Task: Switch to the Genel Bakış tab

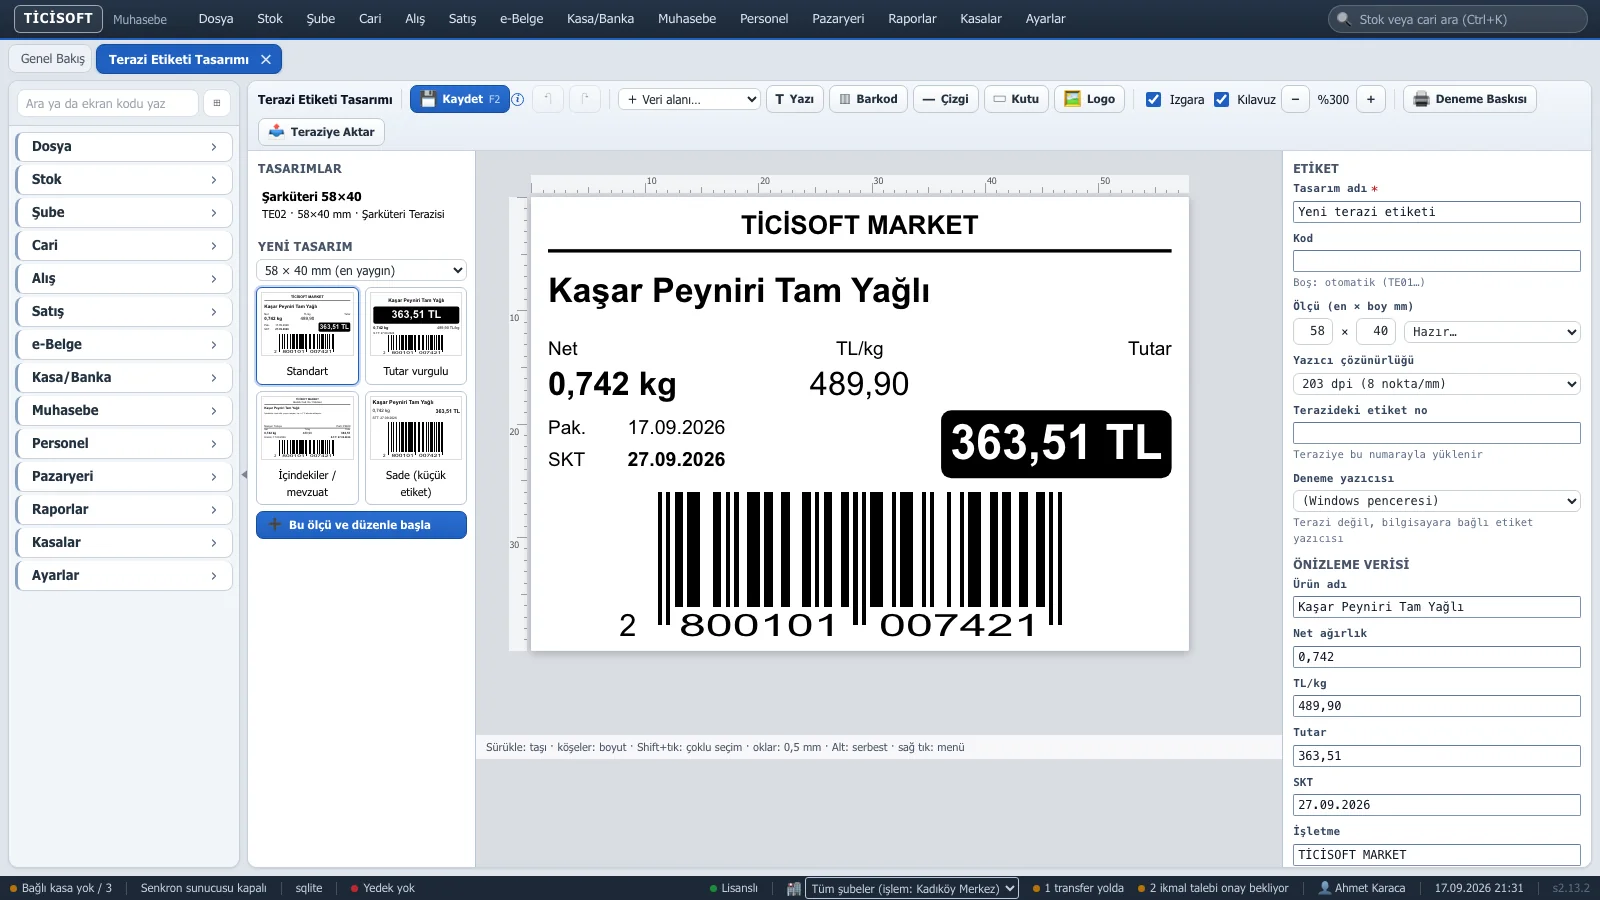Action: 52,59
